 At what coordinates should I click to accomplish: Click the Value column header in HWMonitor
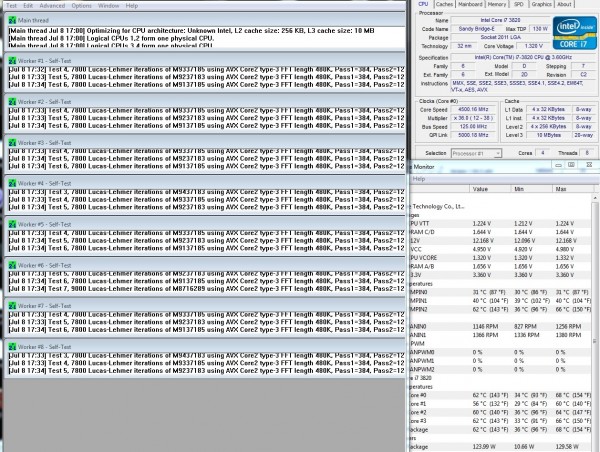(490, 189)
